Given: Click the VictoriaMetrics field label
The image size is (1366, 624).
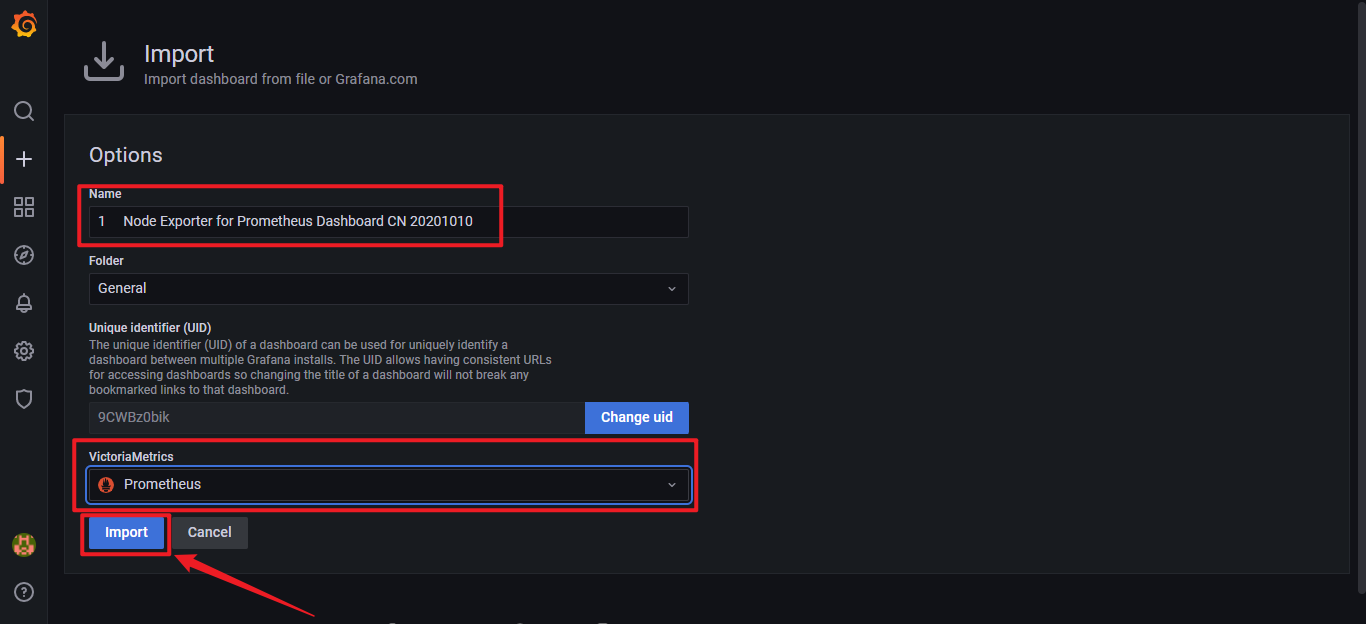Looking at the screenshot, I should pyautogui.click(x=131, y=456).
